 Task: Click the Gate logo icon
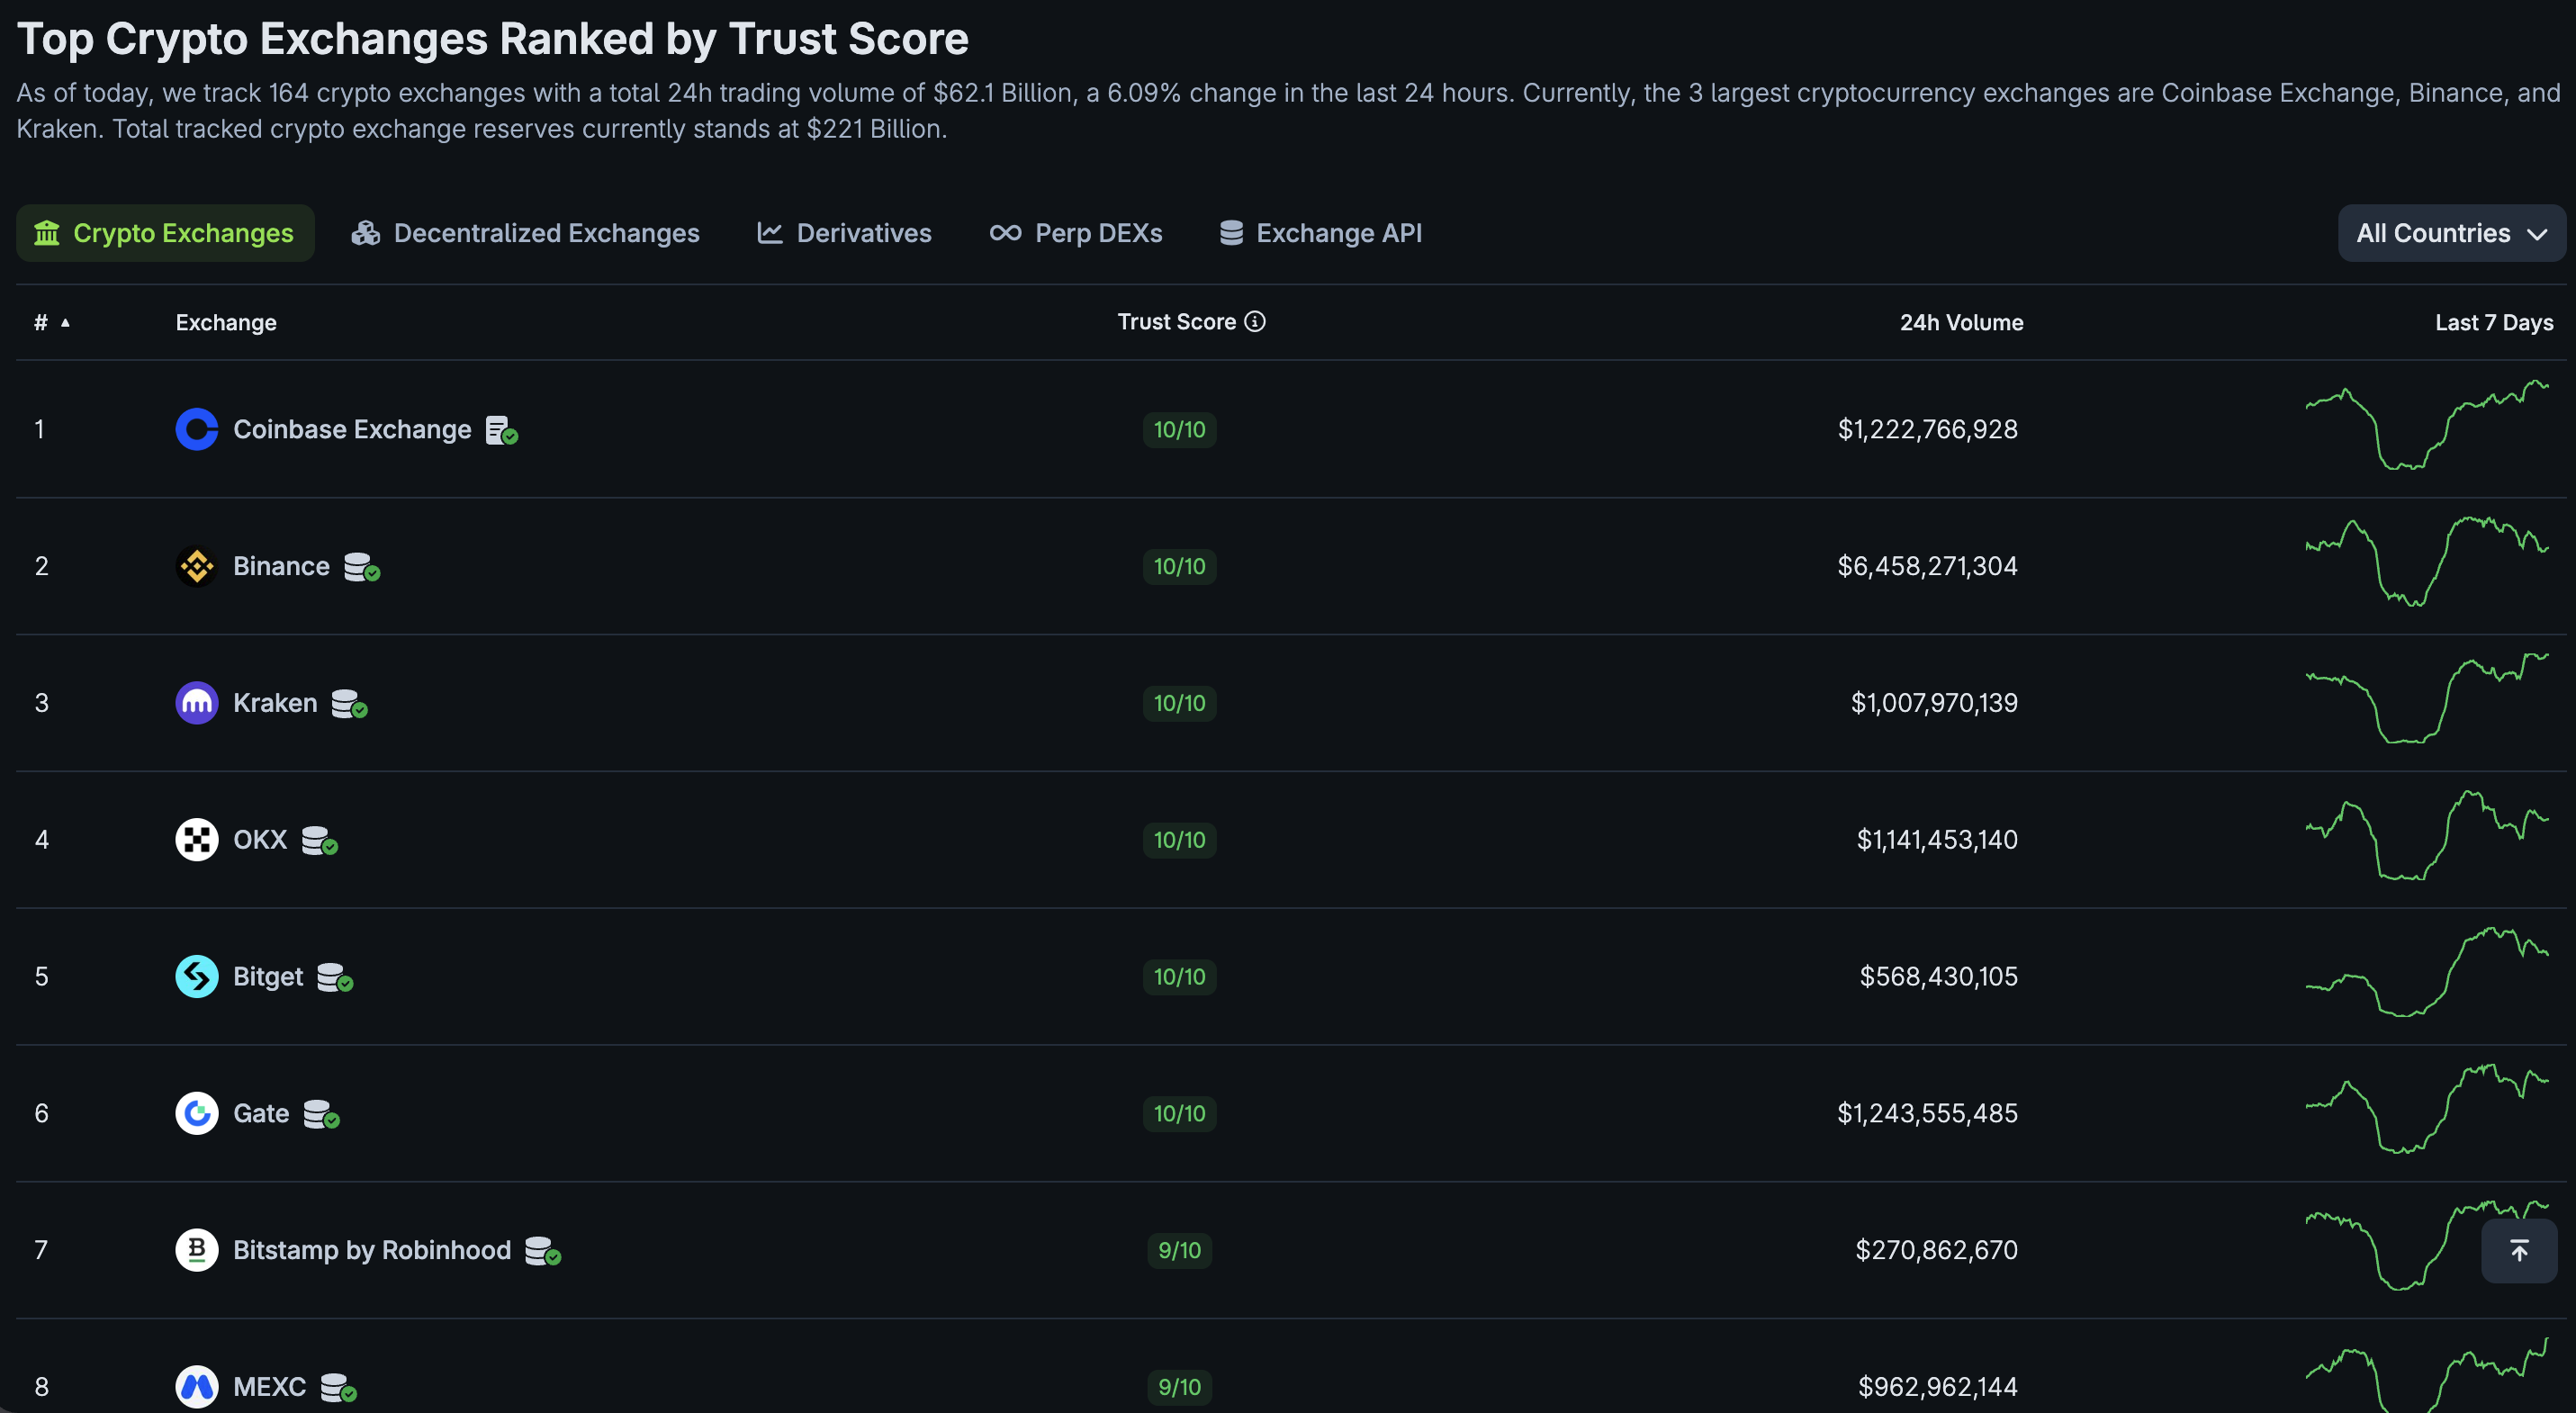(x=197, y=1113)
